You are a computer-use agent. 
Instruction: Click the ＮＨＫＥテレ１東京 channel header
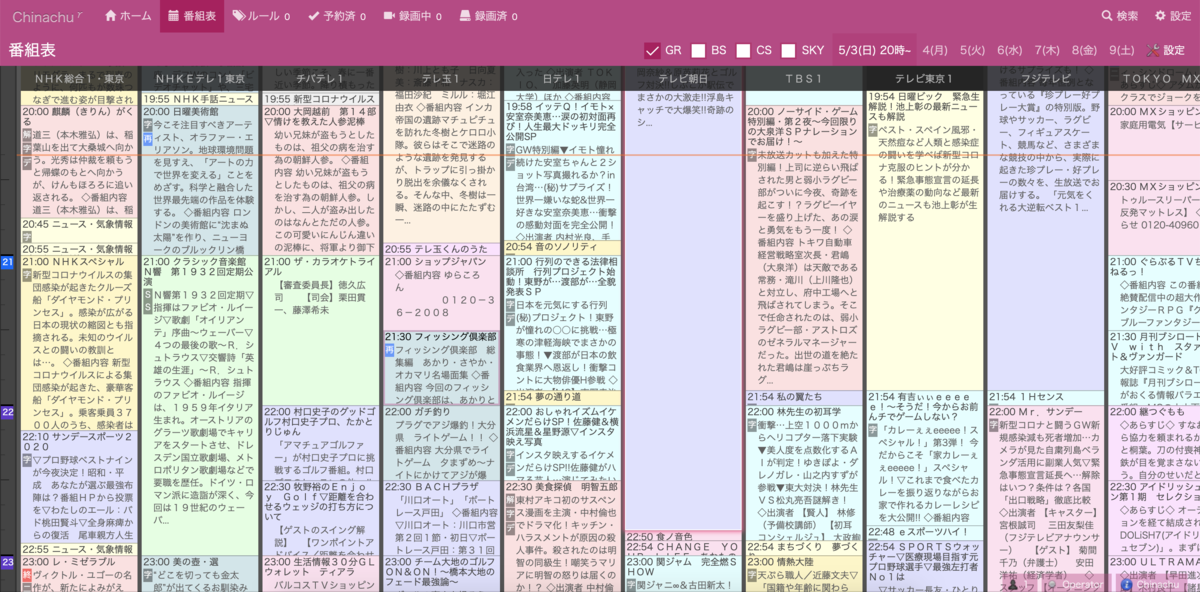(x=200, y=79)
